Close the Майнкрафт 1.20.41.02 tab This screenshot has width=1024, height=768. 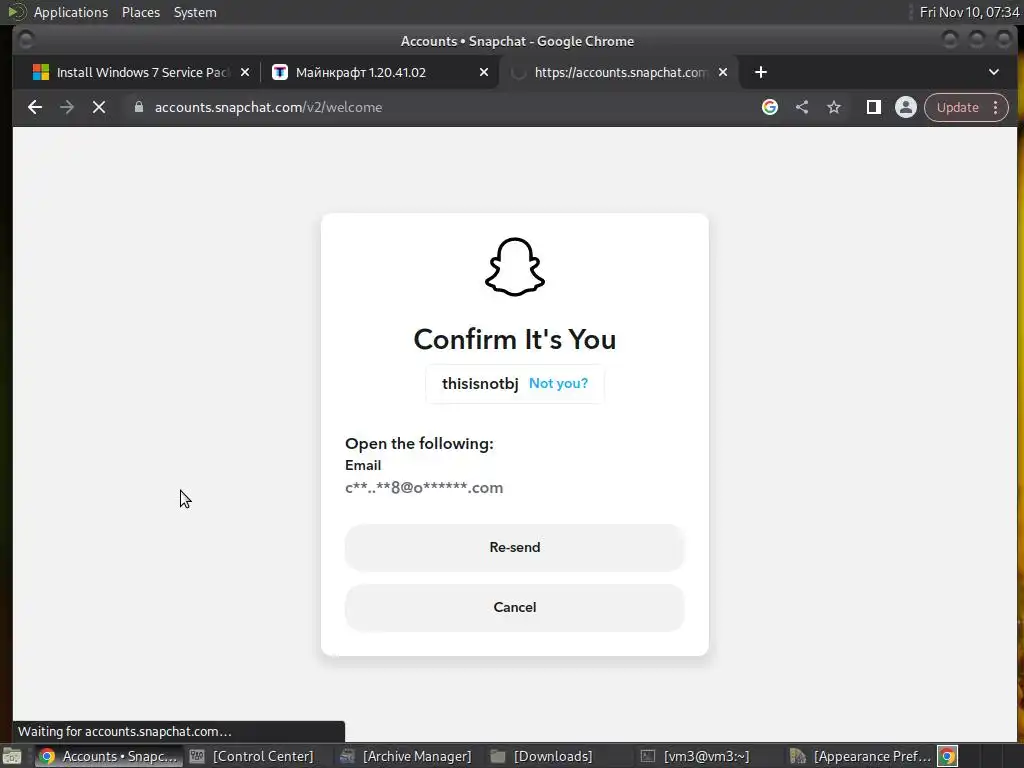tap(484, 72)
